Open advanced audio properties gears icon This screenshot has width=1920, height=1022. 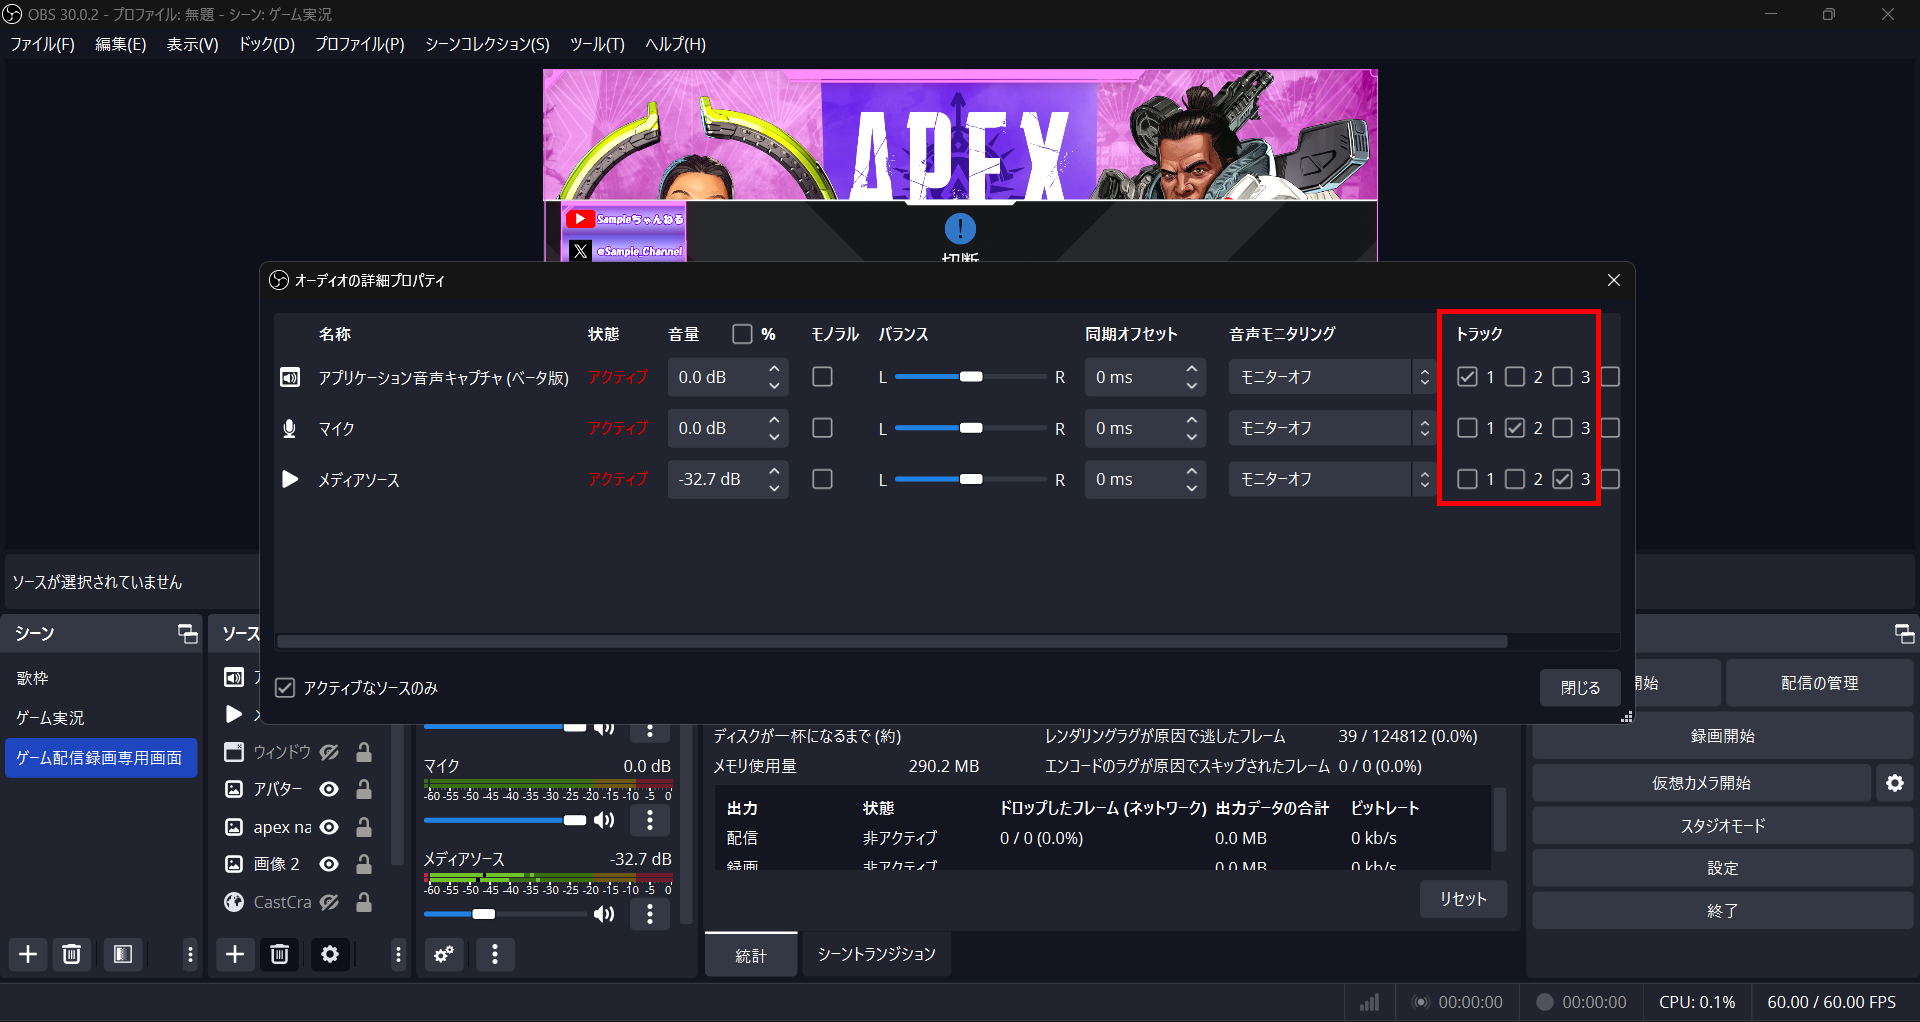click(x=444, y=954)
